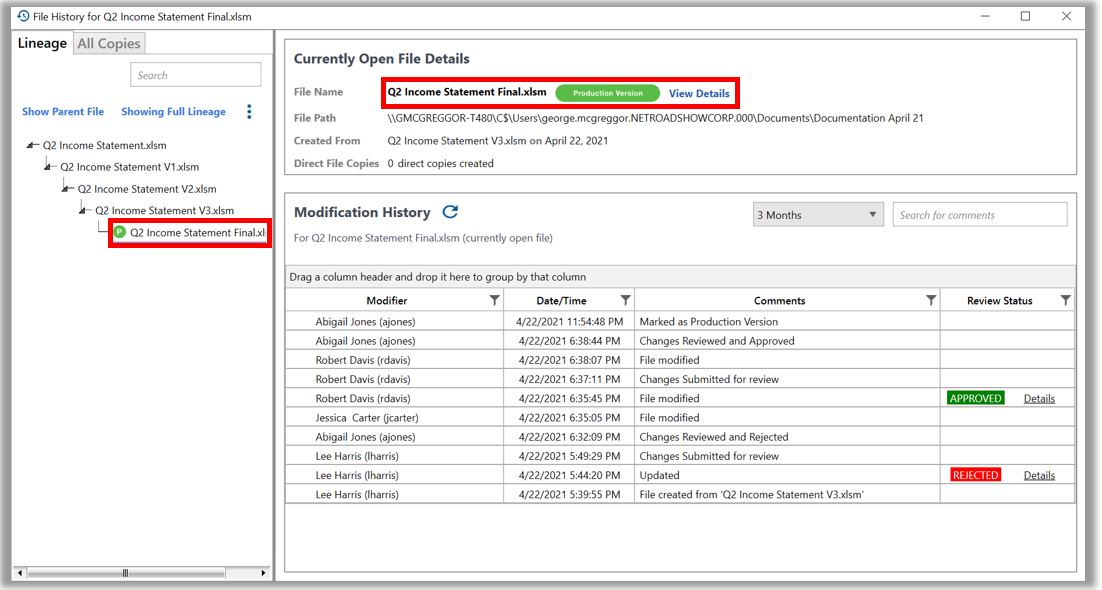The width and height of the screenshot is (1102, 590).
Task: Filter the Modifier column
Action: click(494, 300)
